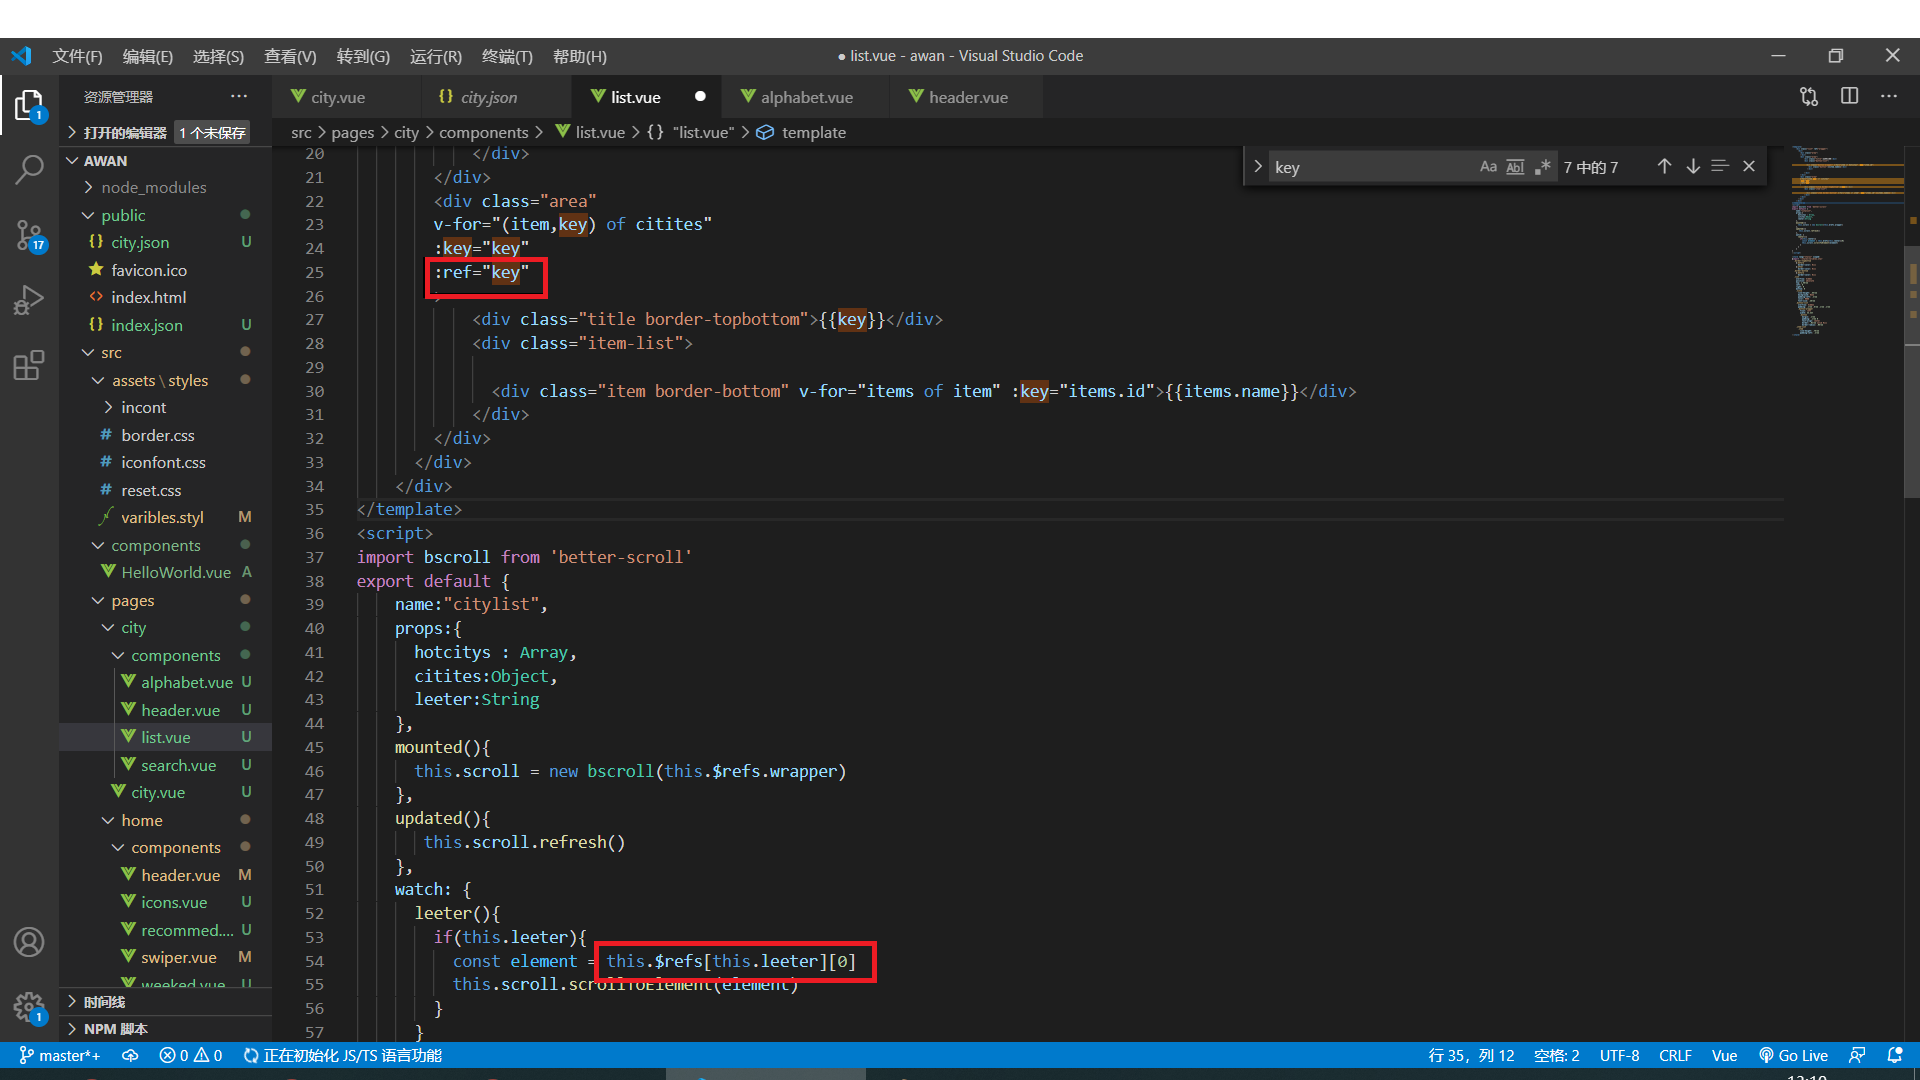1920x1080 pixels.
Task: Click the VS Code logo icon
Action: 21,56
